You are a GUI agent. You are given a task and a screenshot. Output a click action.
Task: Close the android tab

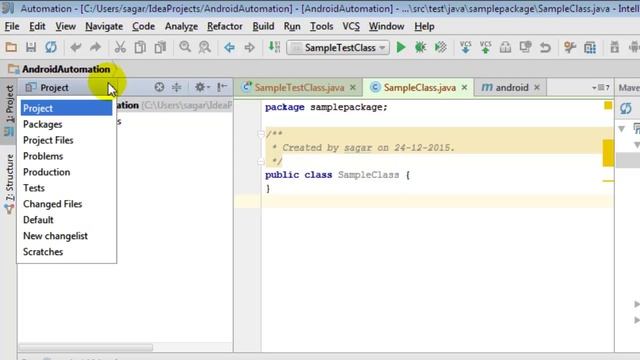(537, 87)
